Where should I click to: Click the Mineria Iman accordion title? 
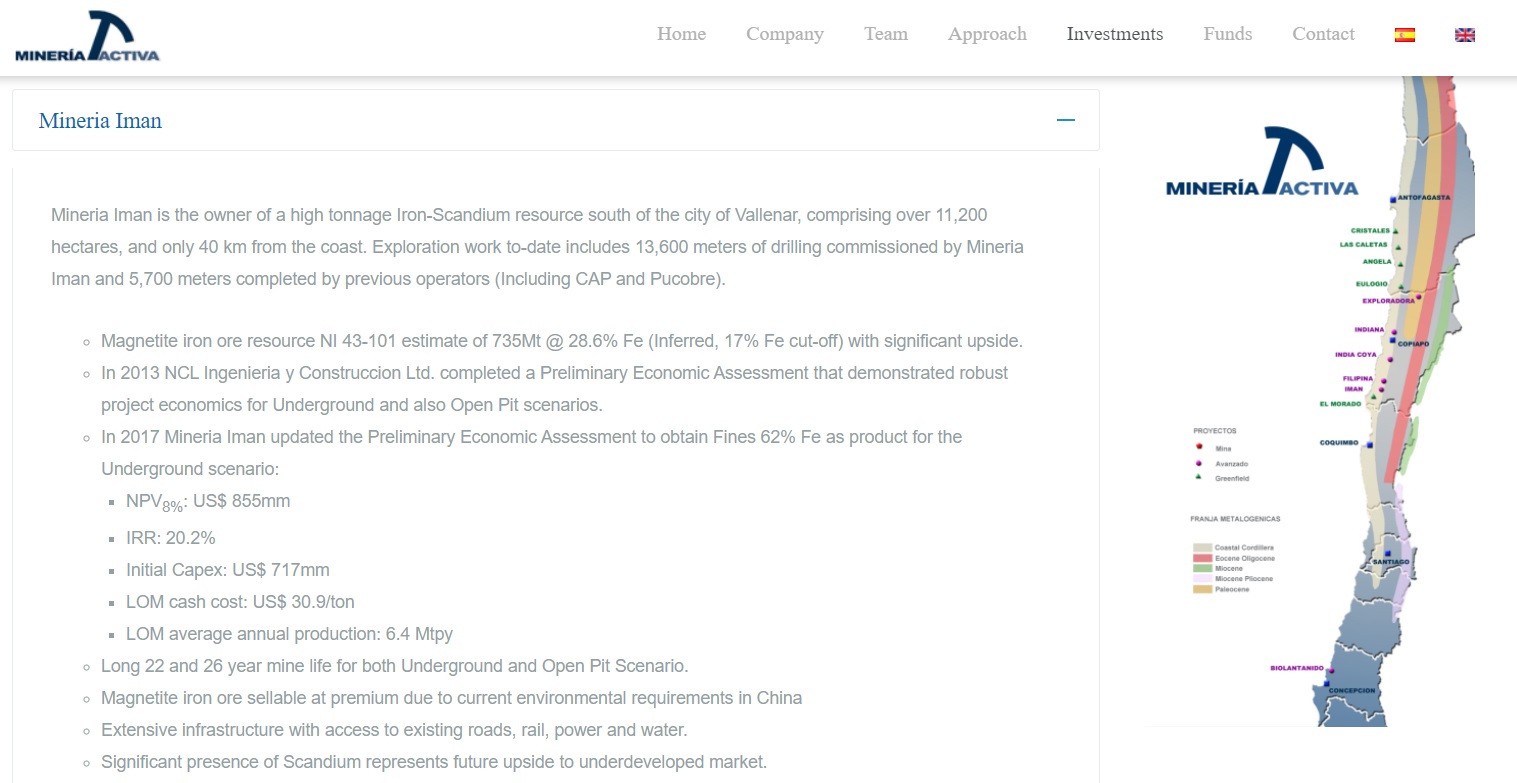pyautogui.click(x=100, y=121)
